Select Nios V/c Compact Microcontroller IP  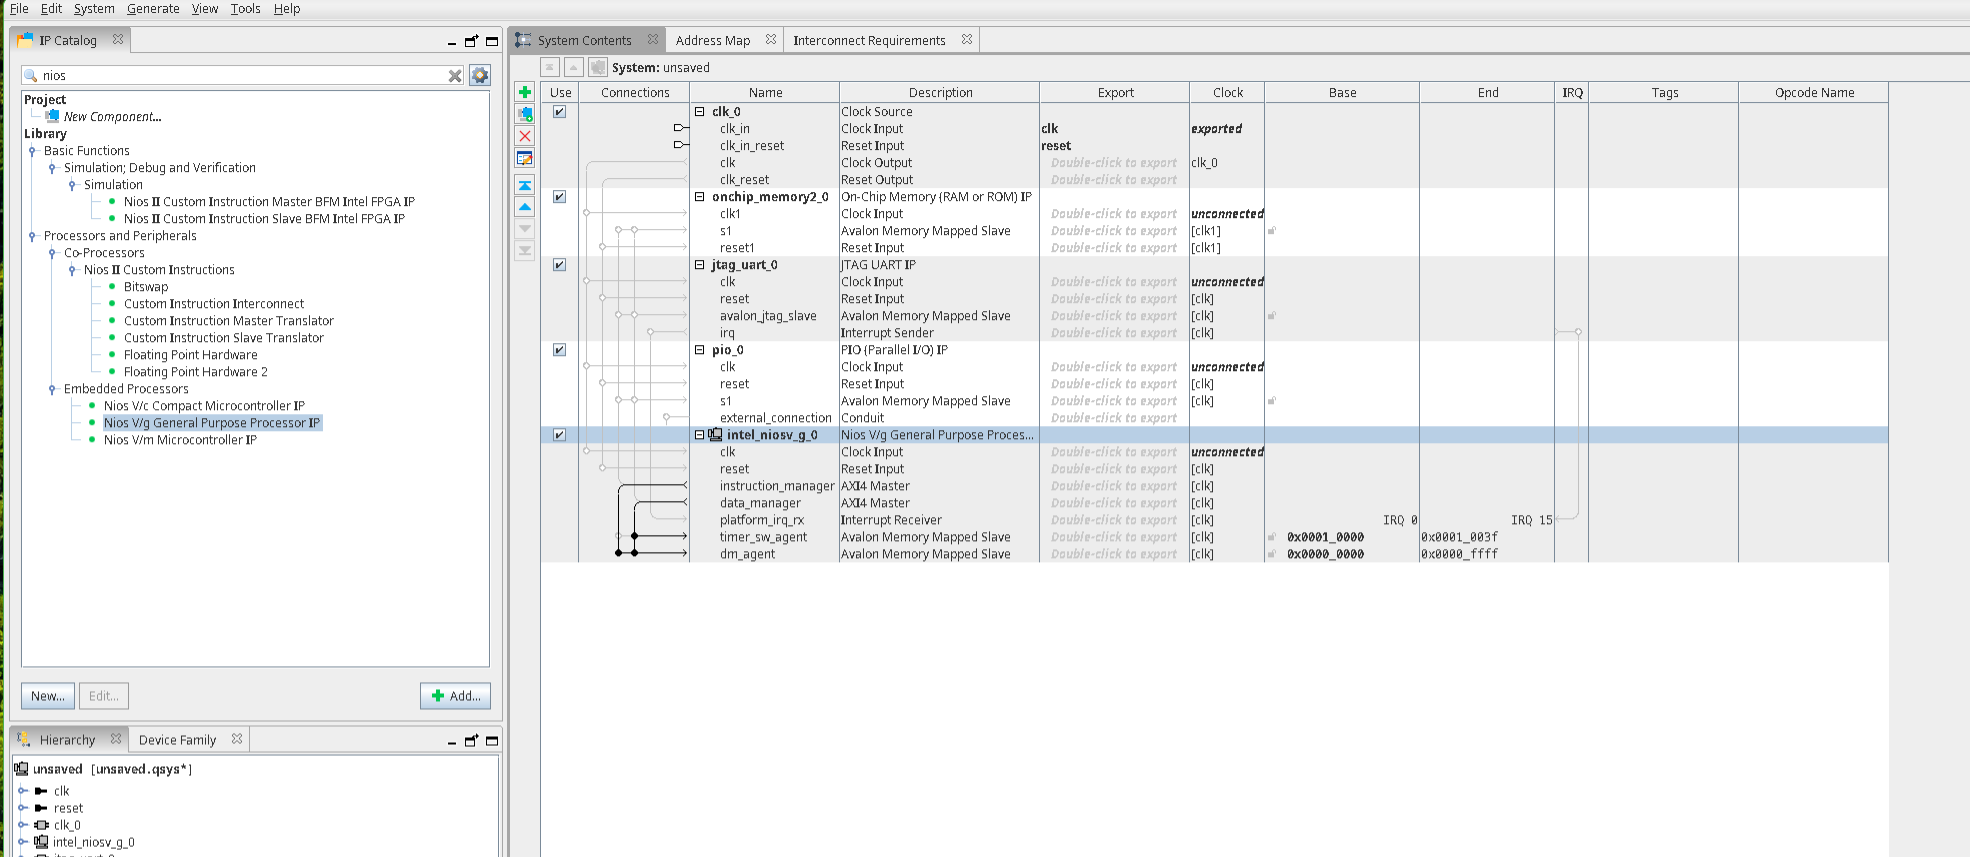click(x=204, y=406)
